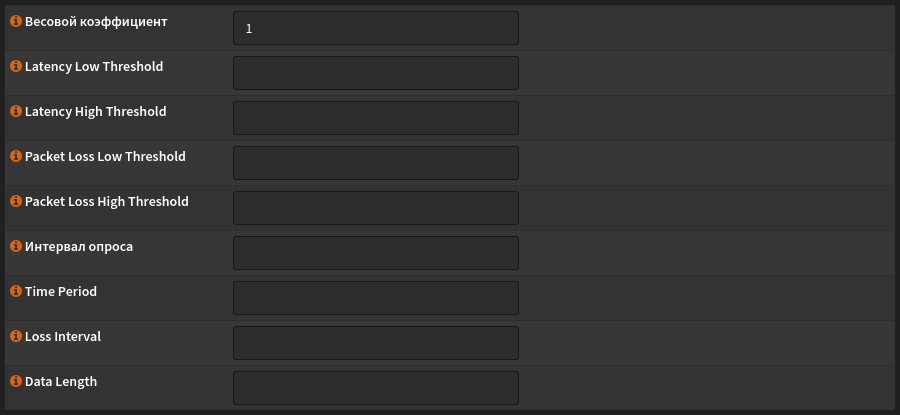Screen dimensions: 900x415
Task: Click the info icon beside Весовой коэффициент
Action: [x=16, y=21]
